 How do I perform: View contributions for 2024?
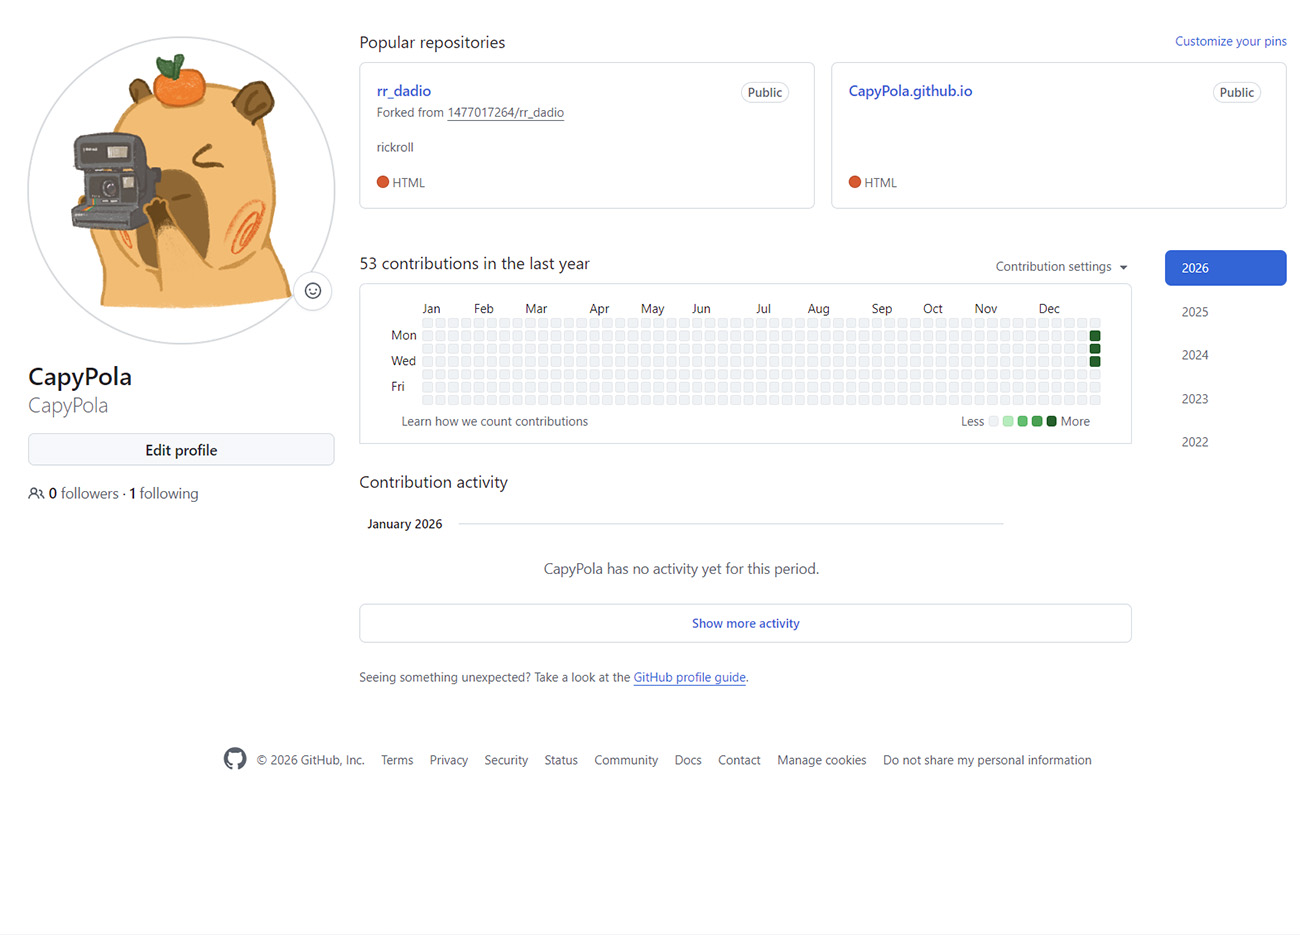[1195, 355]
